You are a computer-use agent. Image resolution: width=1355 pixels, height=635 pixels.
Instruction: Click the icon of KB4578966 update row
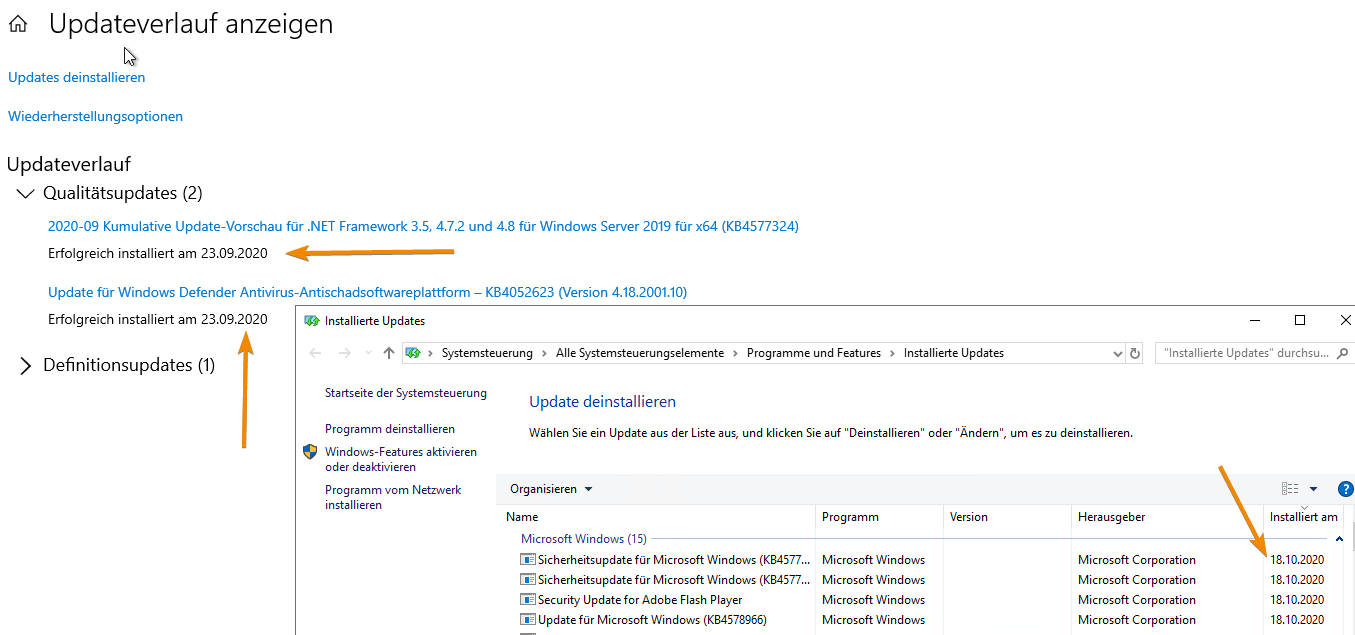pyautogui.click(x=527, y=620)
